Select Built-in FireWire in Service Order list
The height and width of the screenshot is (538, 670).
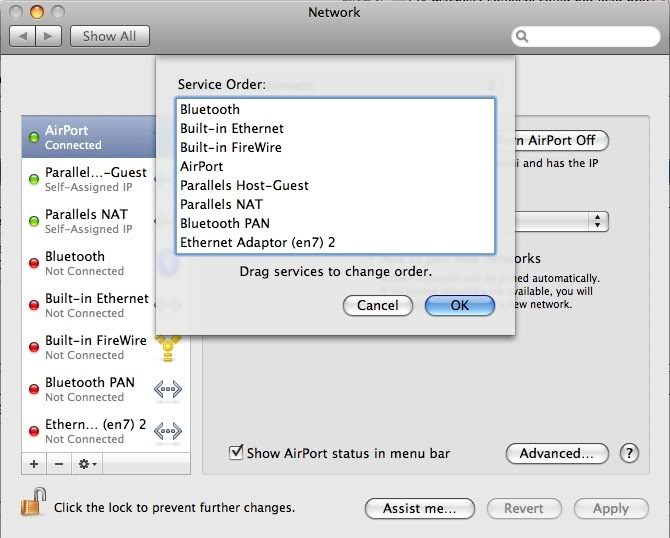tap(335, 147)
